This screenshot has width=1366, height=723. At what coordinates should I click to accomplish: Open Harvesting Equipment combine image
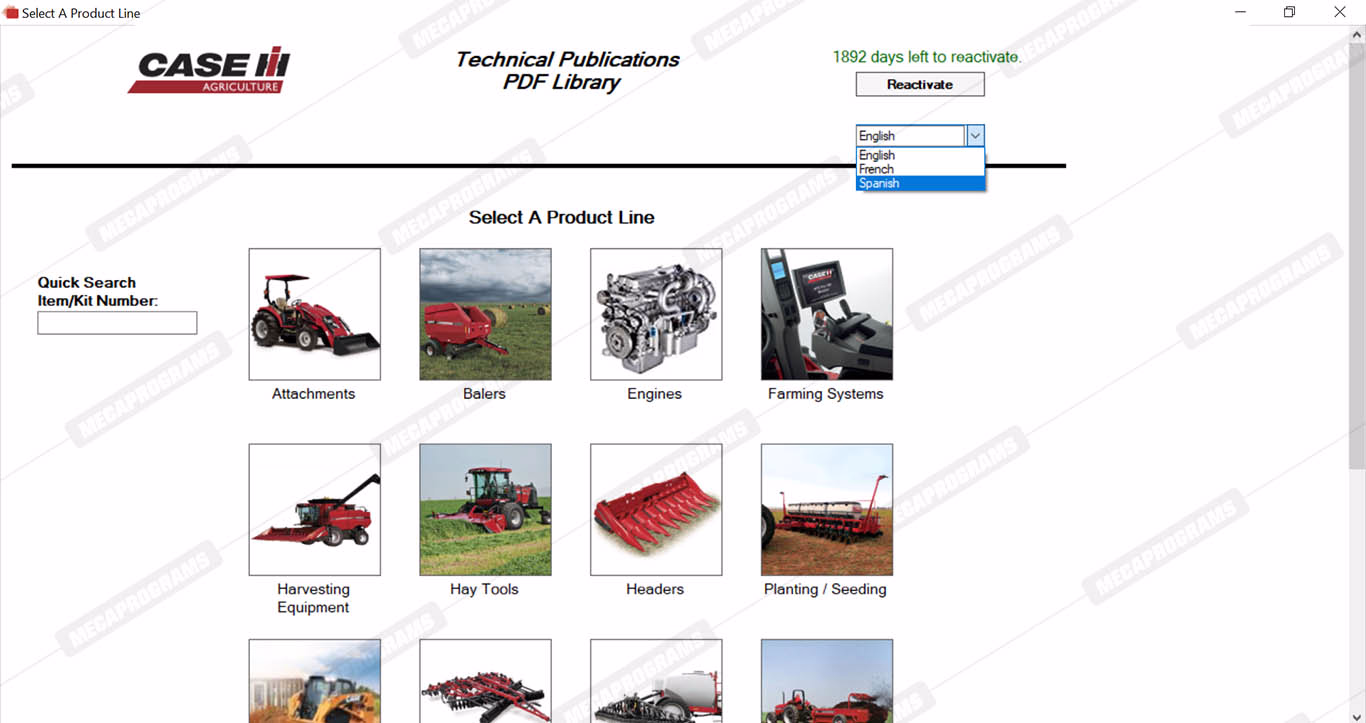pyautogui.click(x=314, y=509)
